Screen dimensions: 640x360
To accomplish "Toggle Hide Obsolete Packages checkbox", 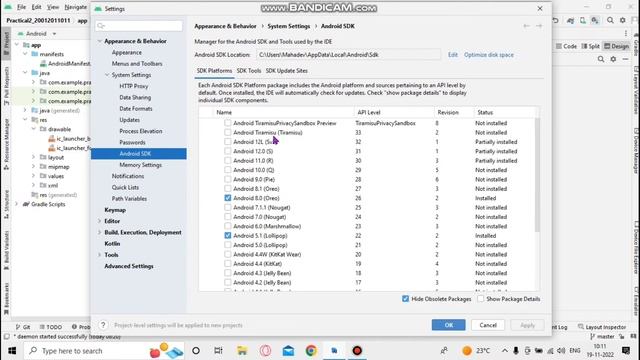I will tap(405, 299).
